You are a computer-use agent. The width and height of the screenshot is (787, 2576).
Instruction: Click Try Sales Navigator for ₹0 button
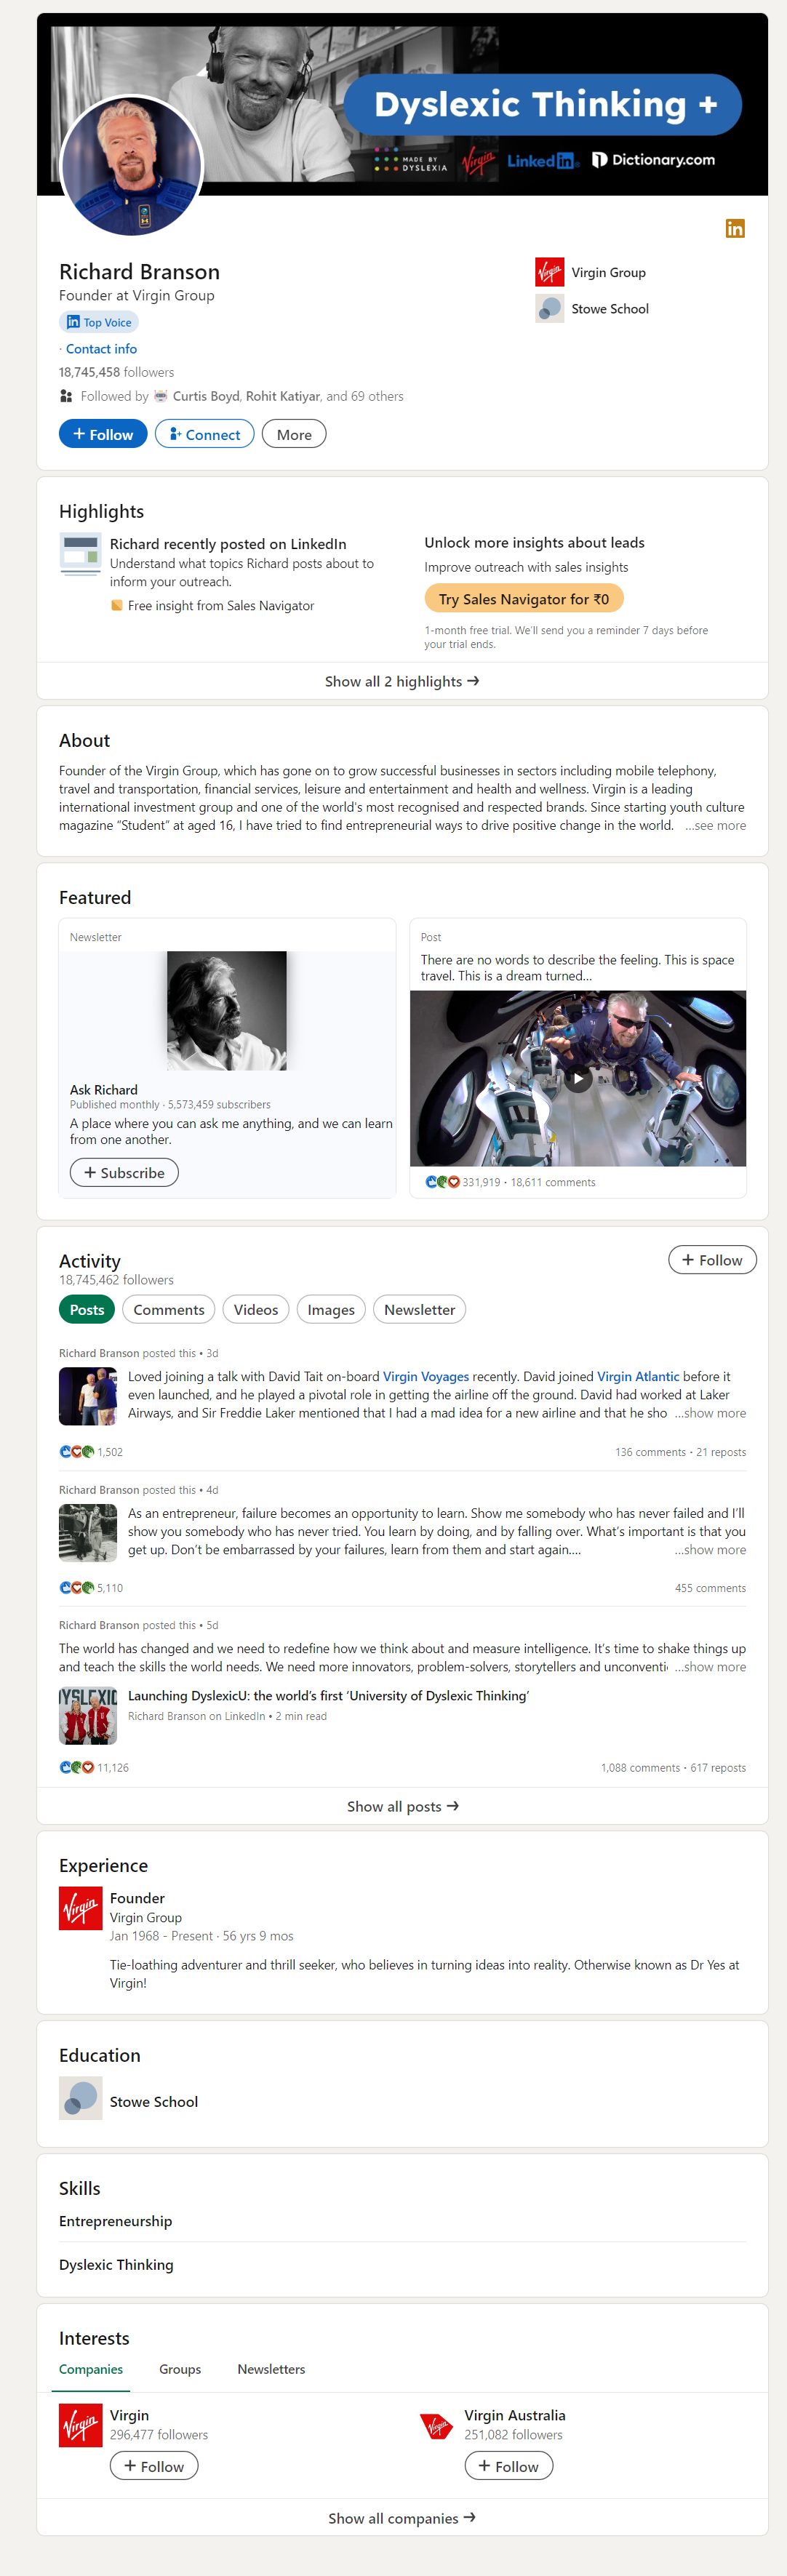click(x=524, y=599)
